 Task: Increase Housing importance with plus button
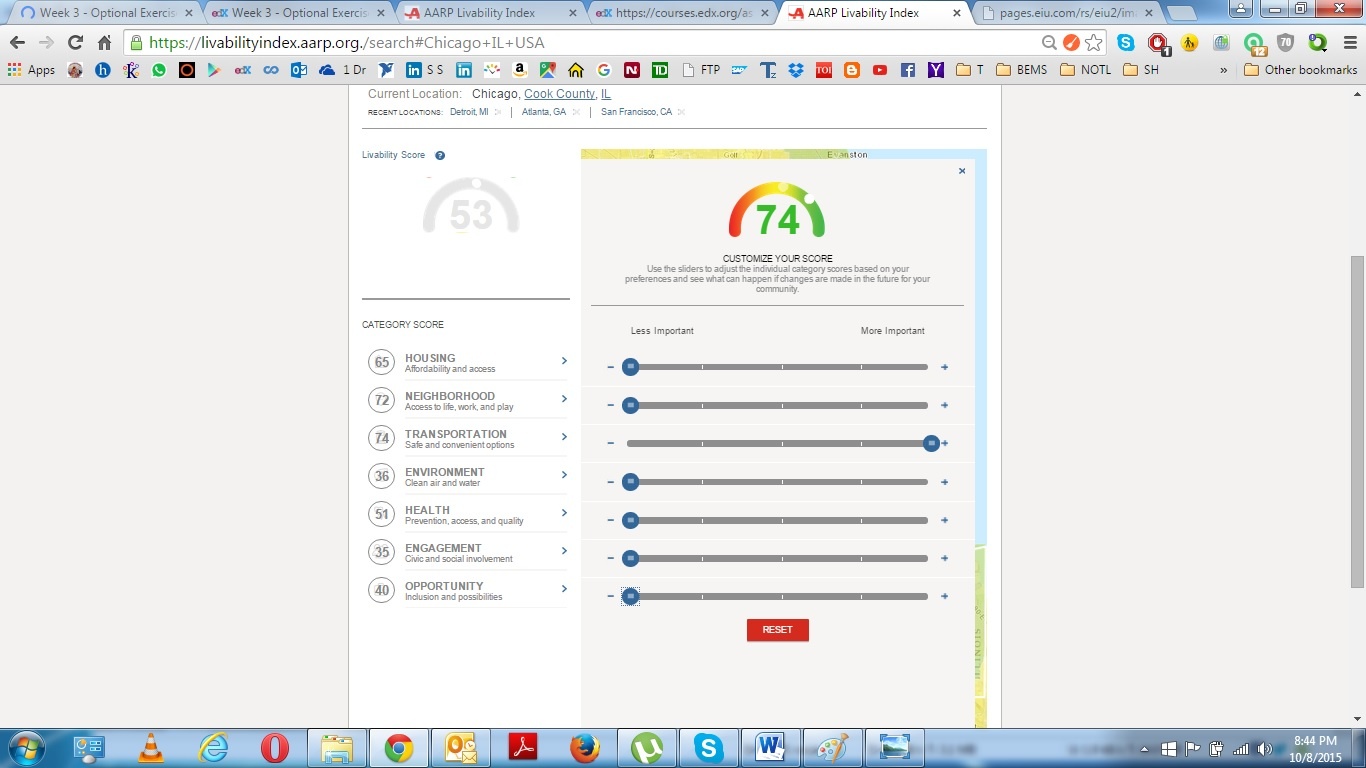(x=944, y=367)
